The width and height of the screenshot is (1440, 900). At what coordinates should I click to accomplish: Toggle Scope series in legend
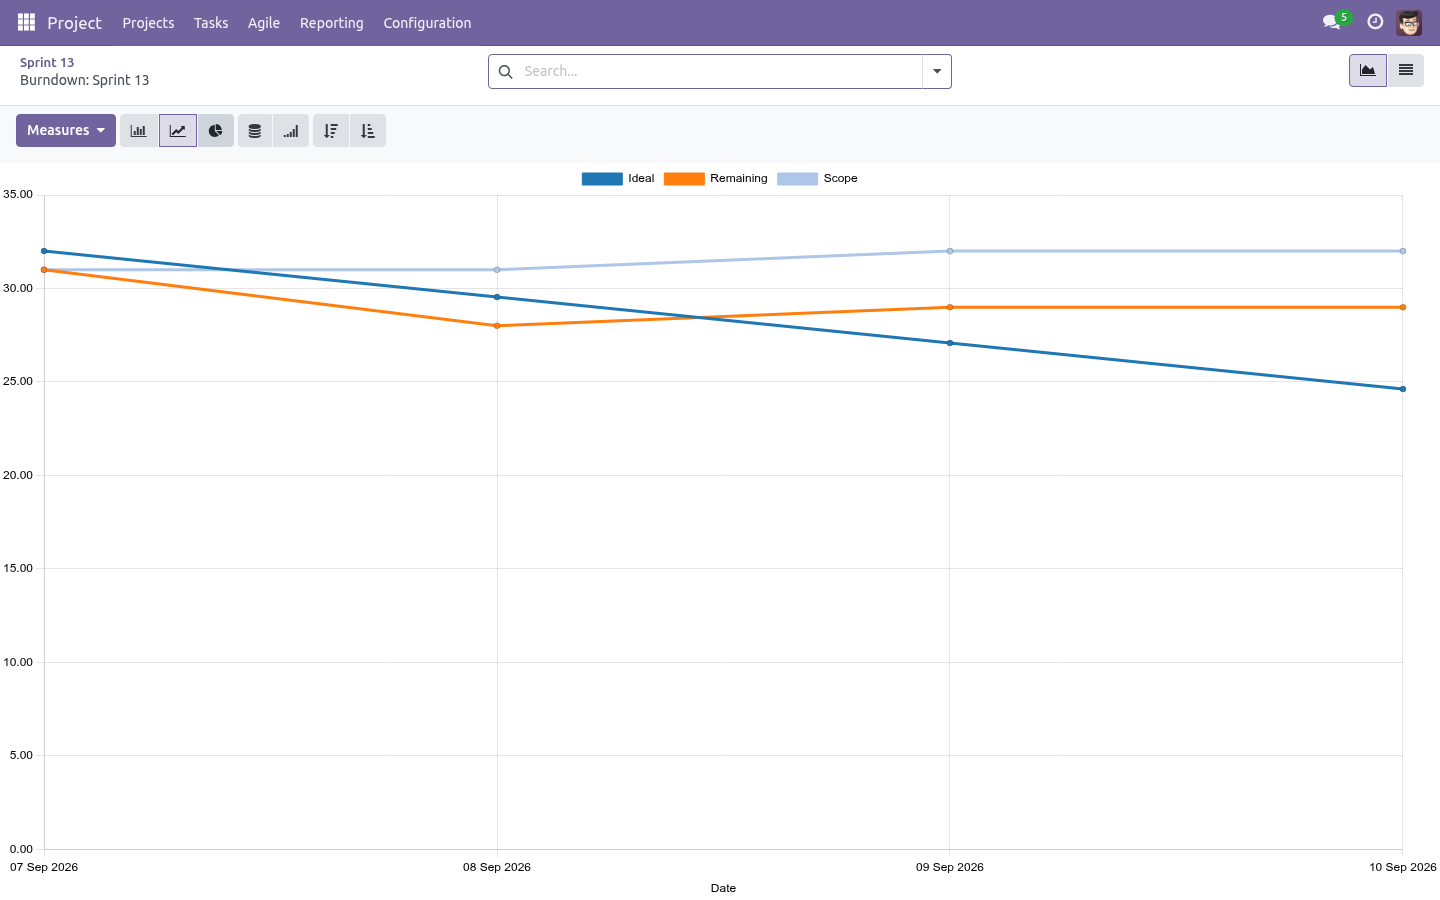point(817,179)
